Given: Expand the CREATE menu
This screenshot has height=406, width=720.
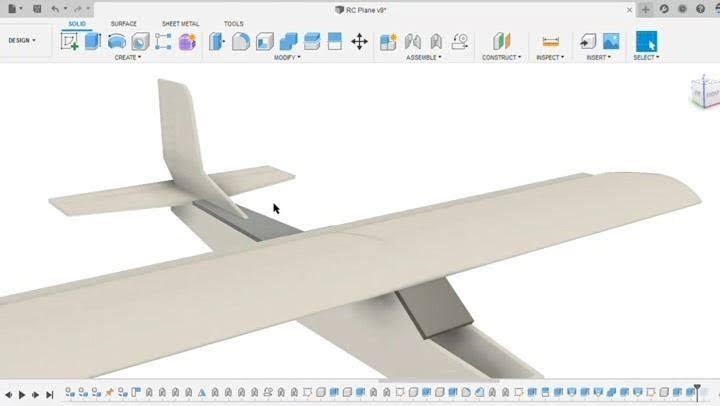Looking at the screenshot, I should point(128,57).
